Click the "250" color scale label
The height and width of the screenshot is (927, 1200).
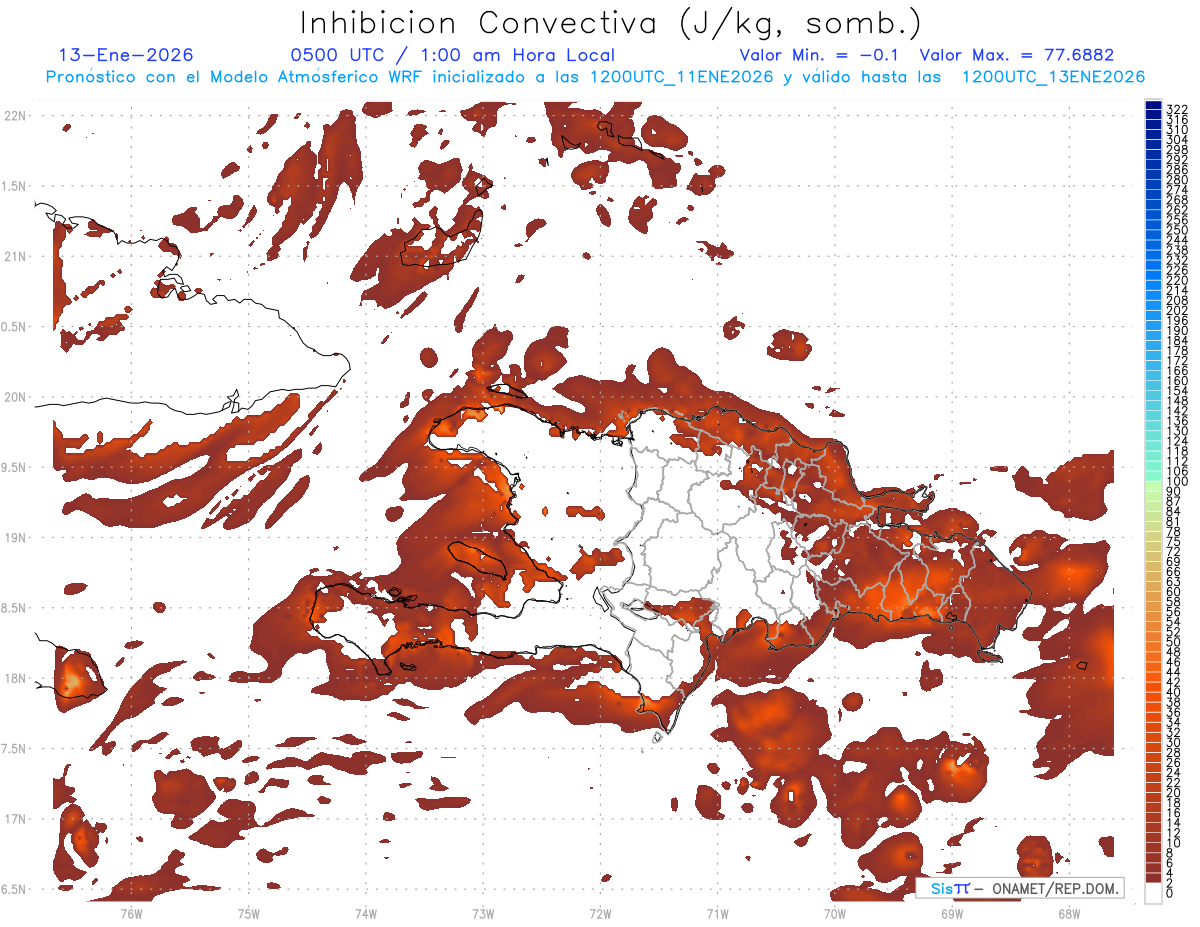1177,231
